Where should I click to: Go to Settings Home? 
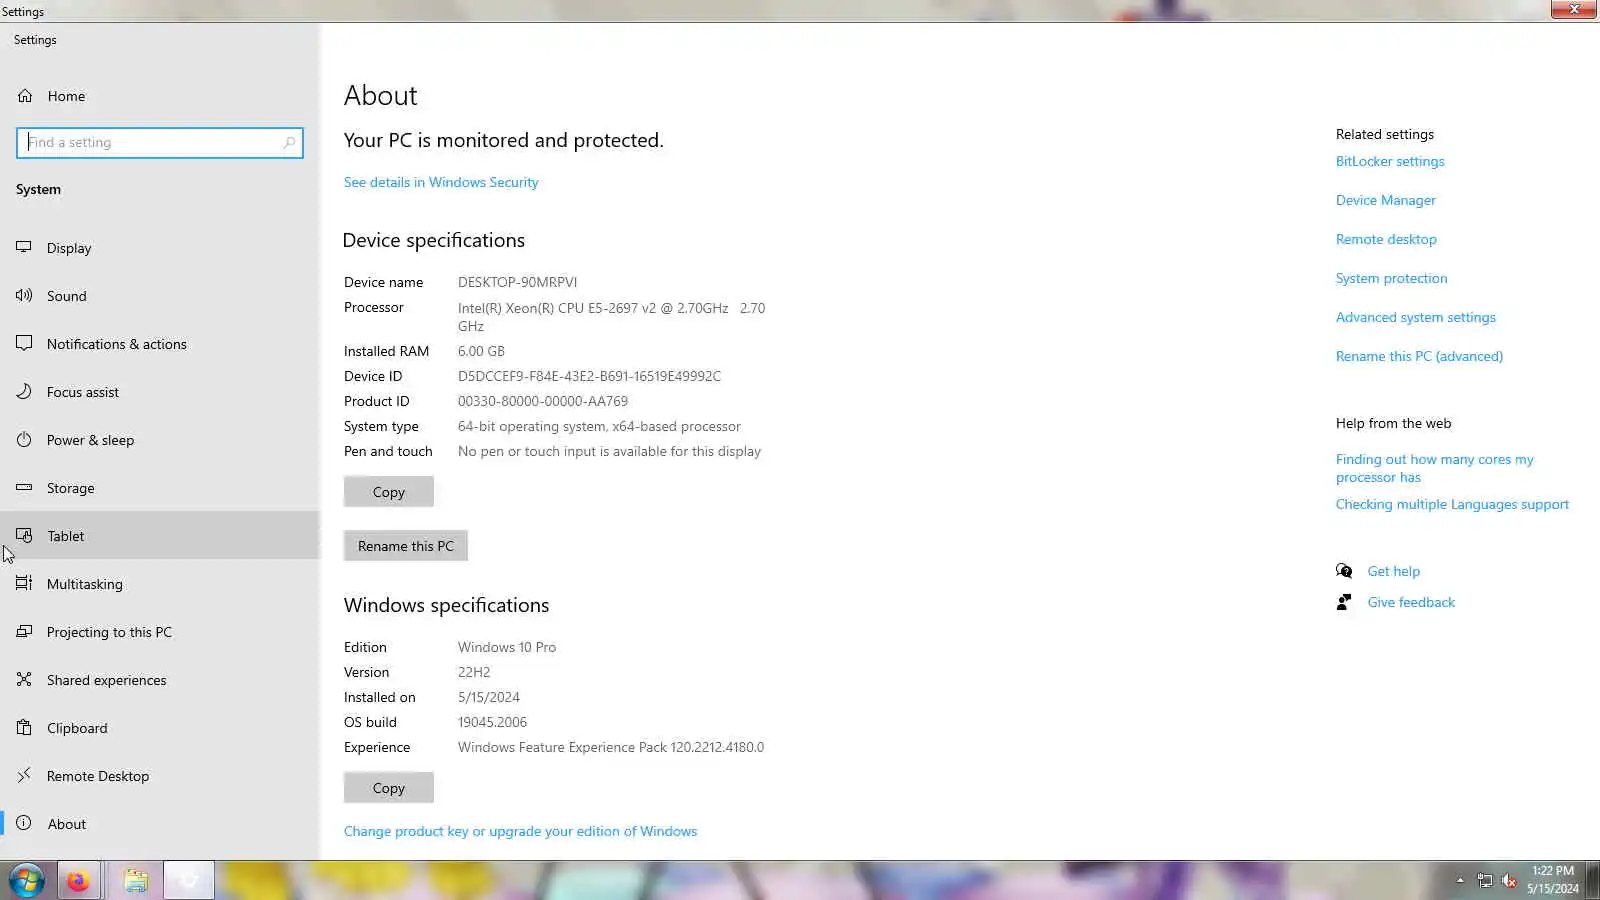point(160,96)
